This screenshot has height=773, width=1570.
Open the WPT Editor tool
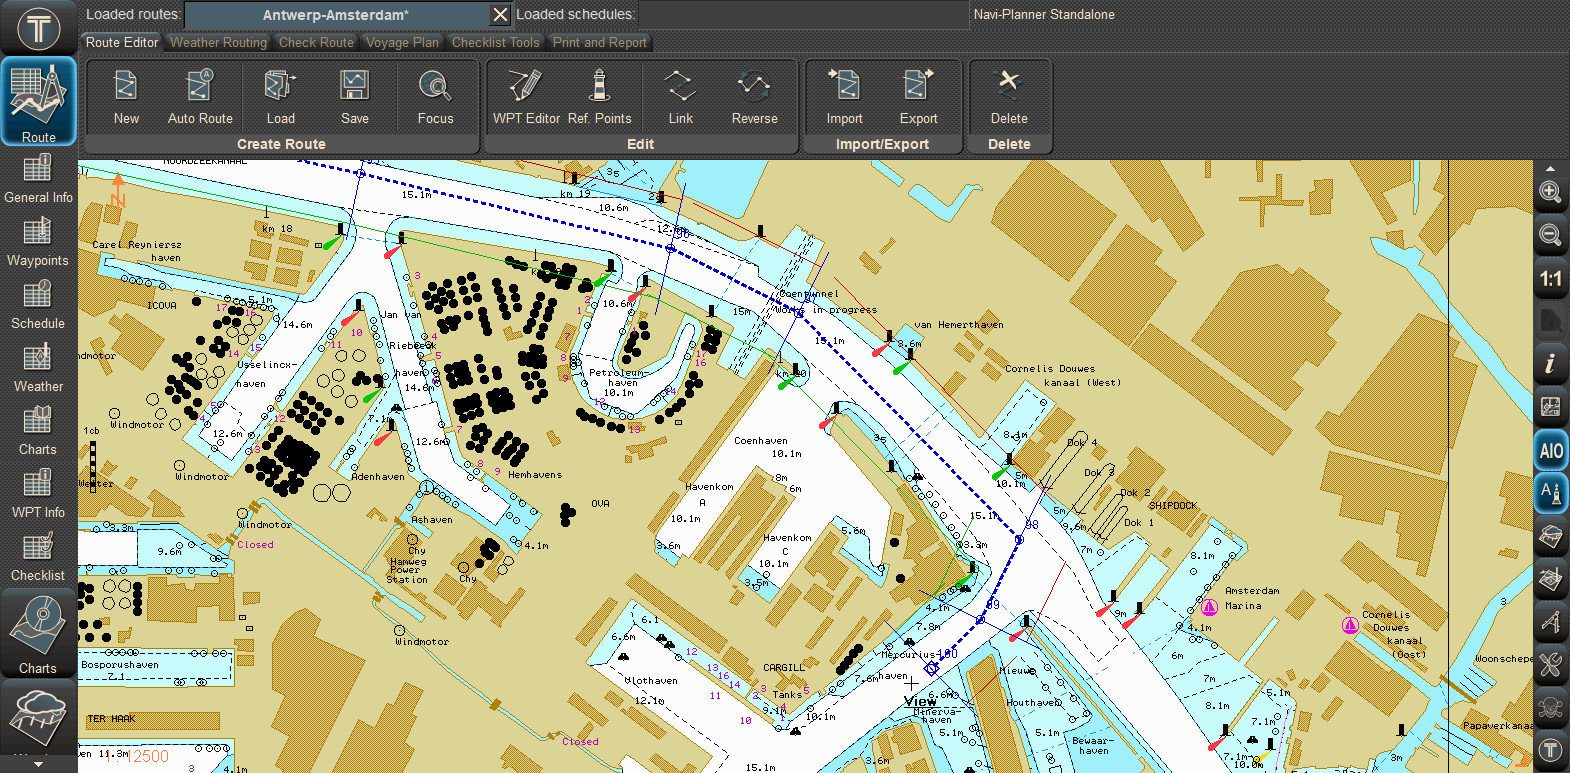pos(526,96)
